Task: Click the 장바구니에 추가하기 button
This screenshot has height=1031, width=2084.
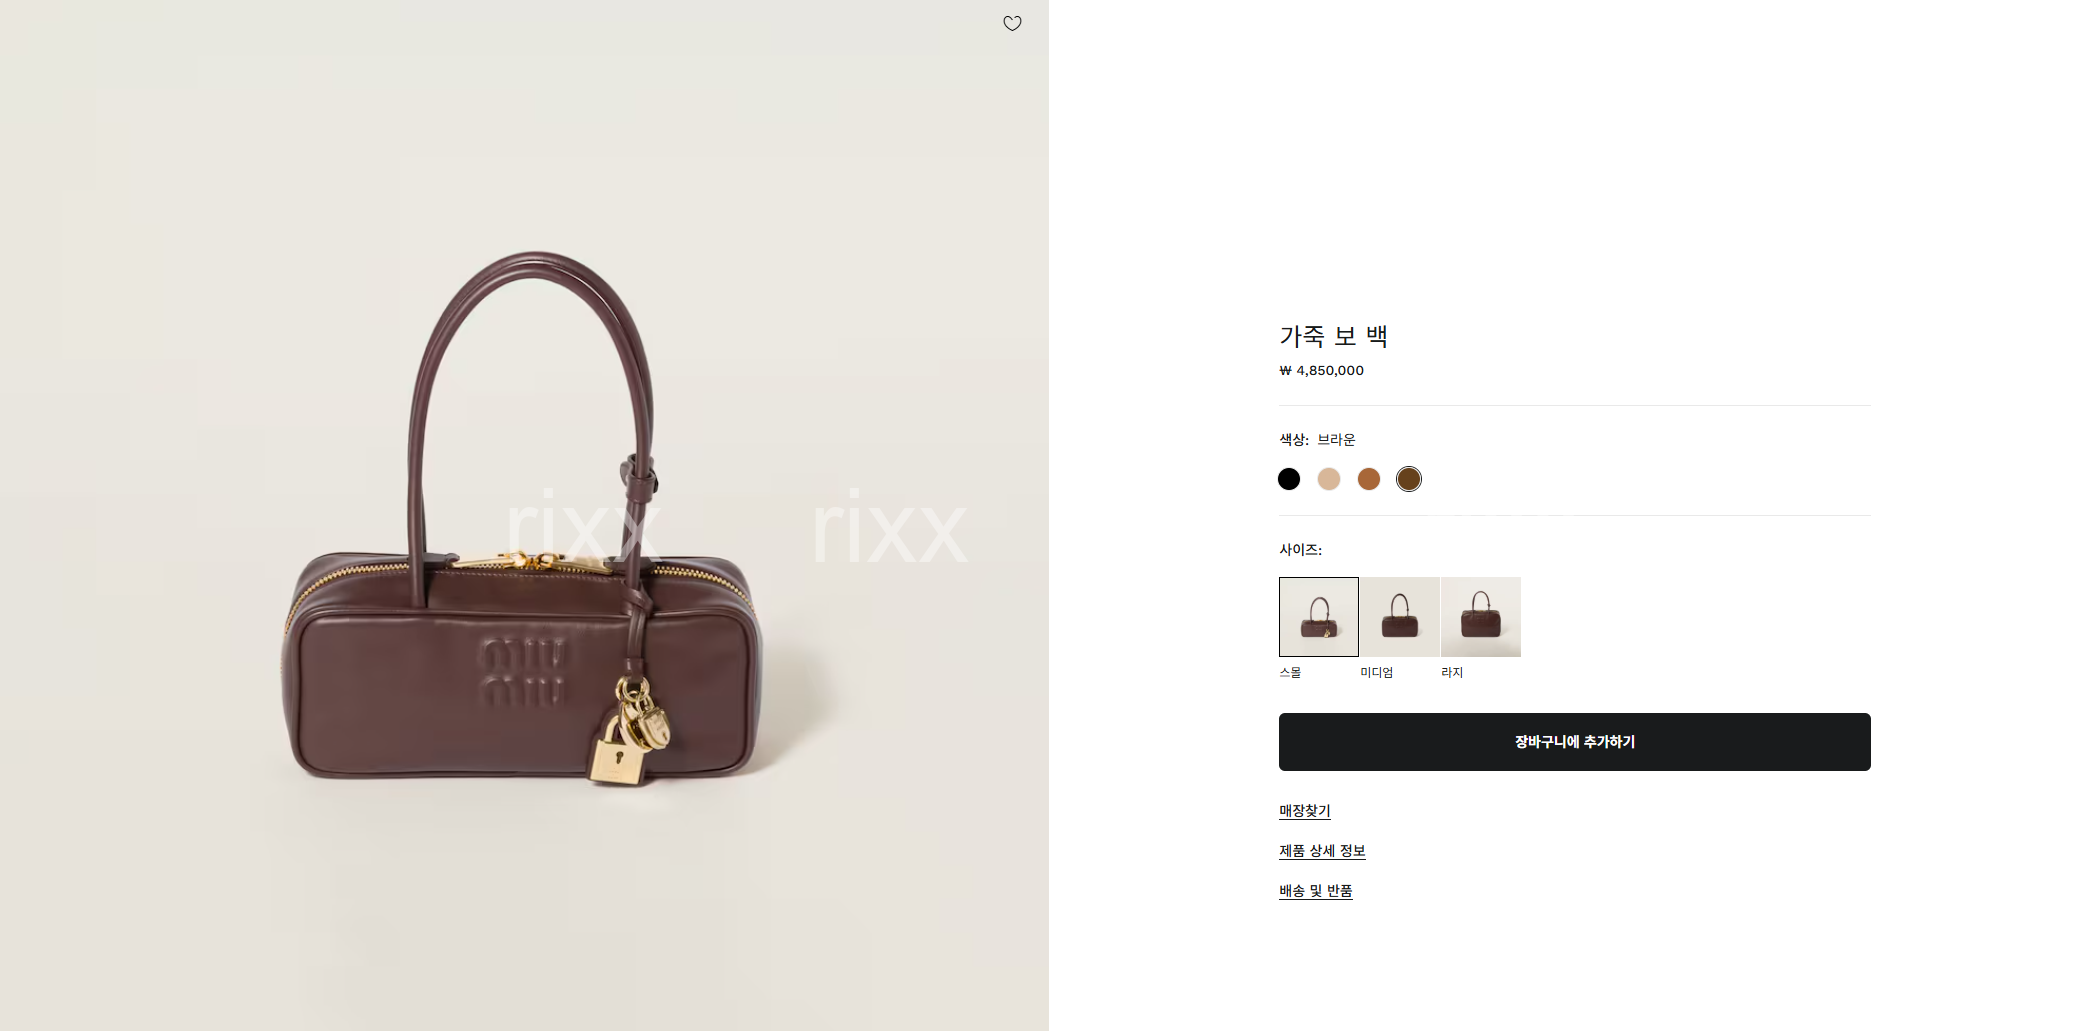Action: click(1575, 742)
